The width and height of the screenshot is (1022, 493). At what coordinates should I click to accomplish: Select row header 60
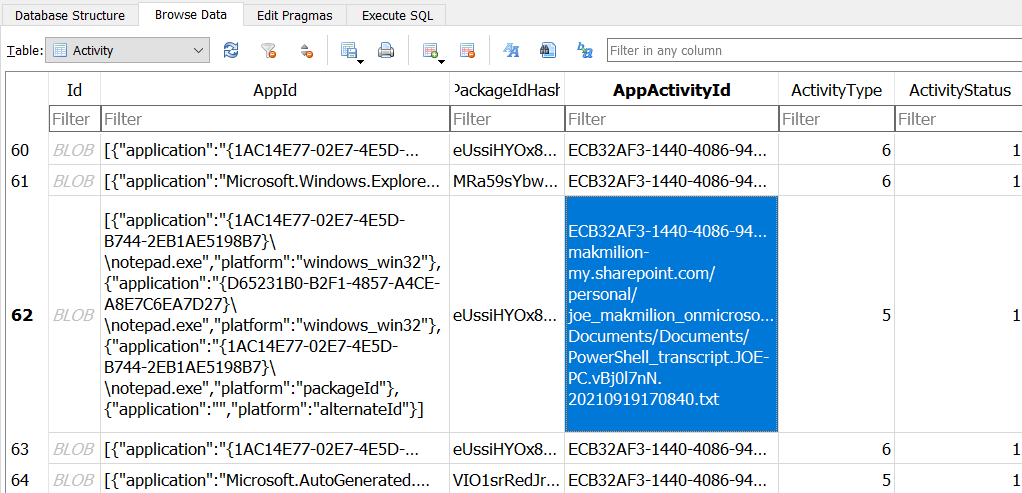tap(27, 151)
